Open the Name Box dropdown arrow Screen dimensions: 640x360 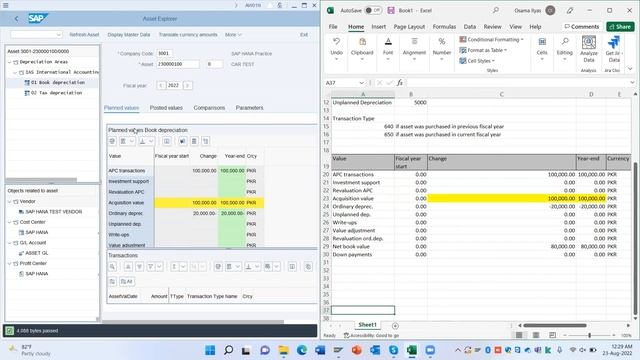pos(361,83)
